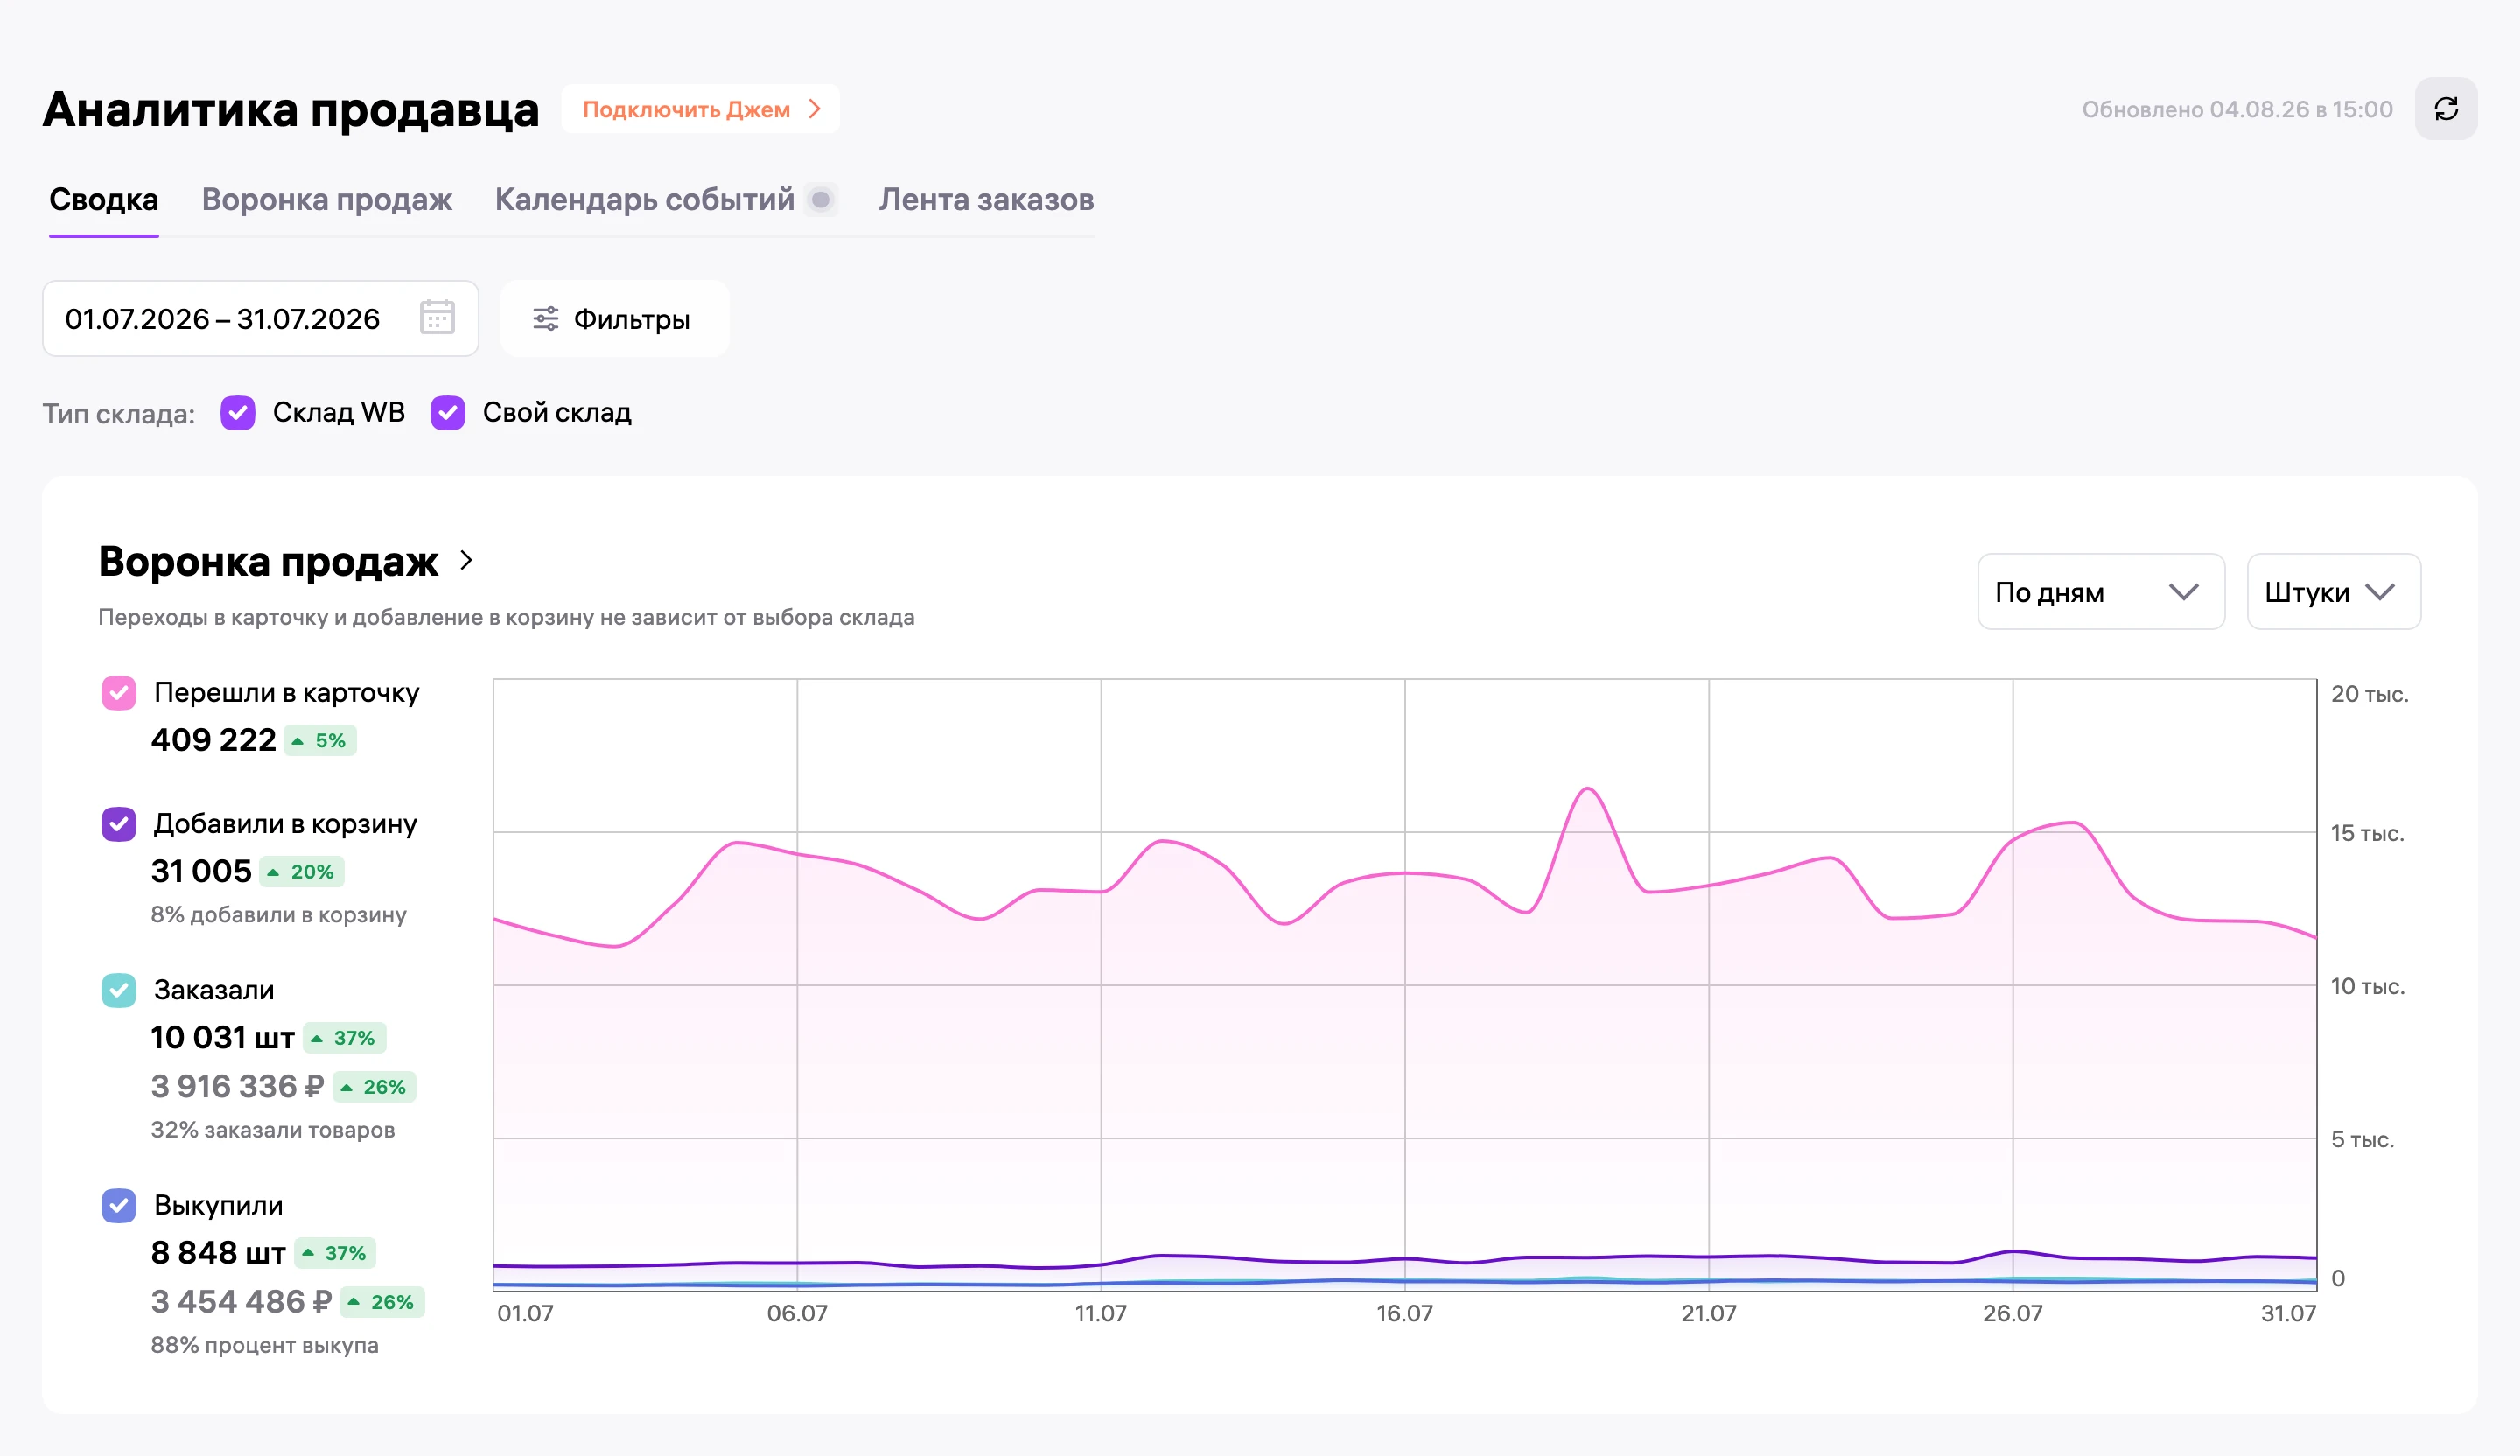Screen dimensions: 2520x1456
Task: Uncheck Свой склад warehouse checkbox
Action: pyautogui.click(x=448, y=412)
